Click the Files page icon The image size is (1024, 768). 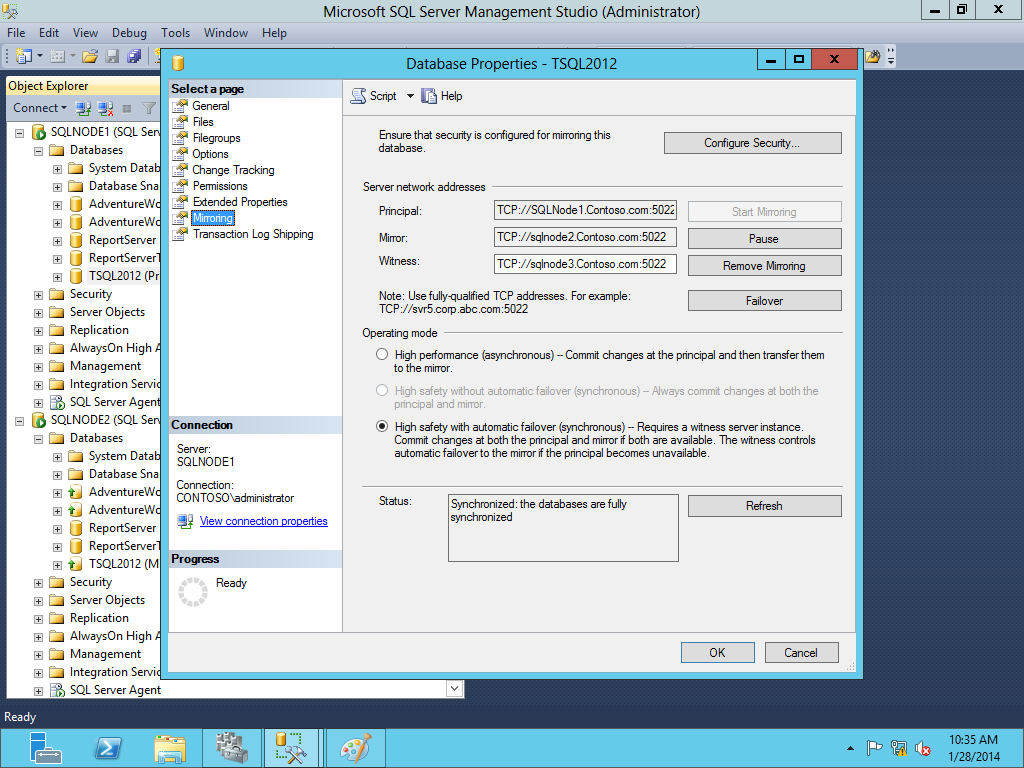tap(180, 122)
